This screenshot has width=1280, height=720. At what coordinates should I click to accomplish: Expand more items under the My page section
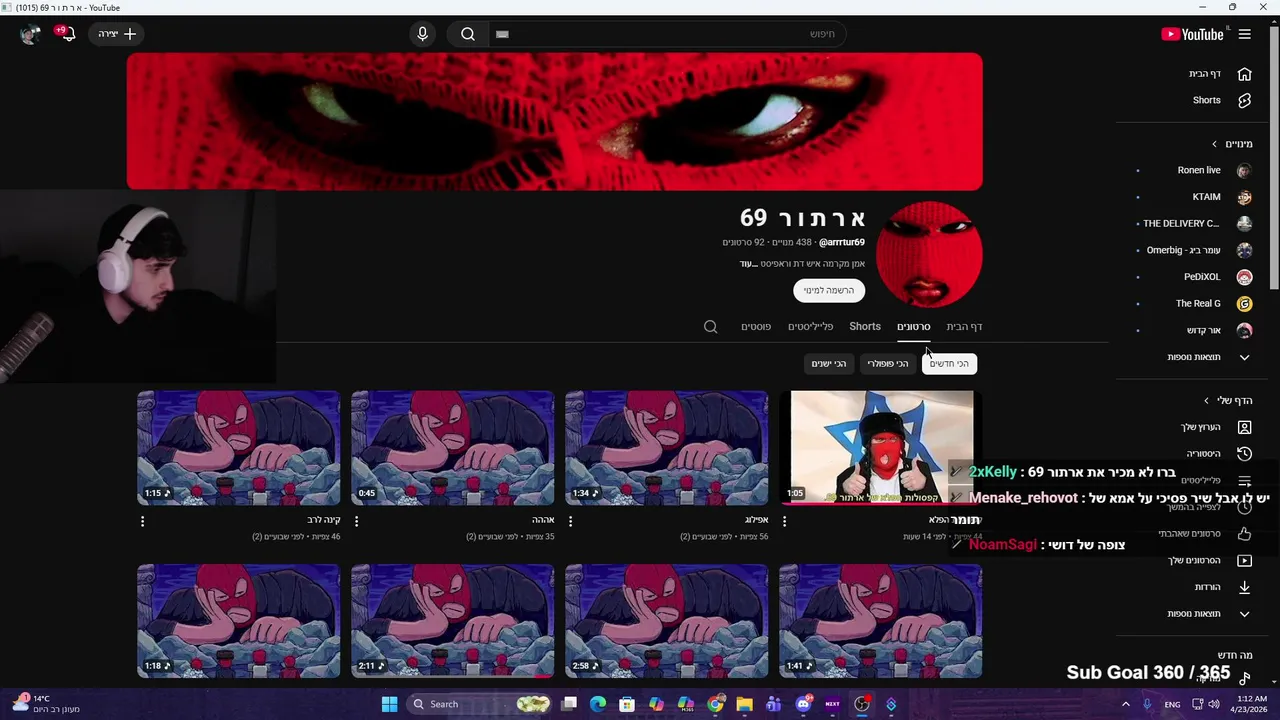click(x=1208, y=614)
